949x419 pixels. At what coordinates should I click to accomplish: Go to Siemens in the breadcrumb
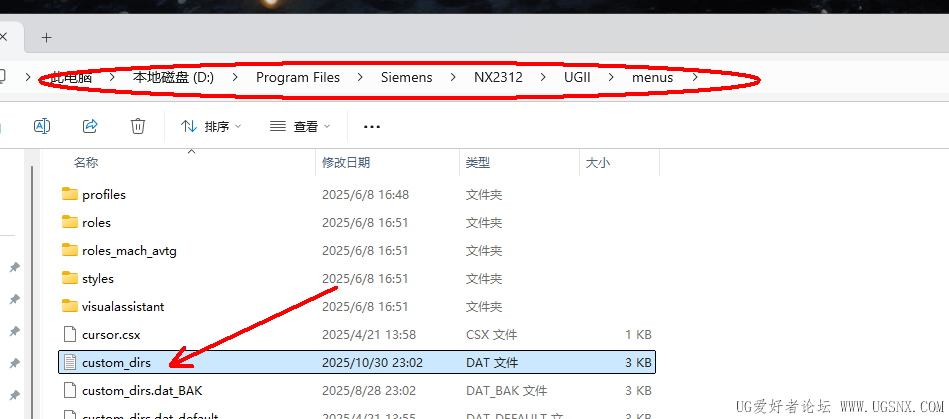(407, 78)
